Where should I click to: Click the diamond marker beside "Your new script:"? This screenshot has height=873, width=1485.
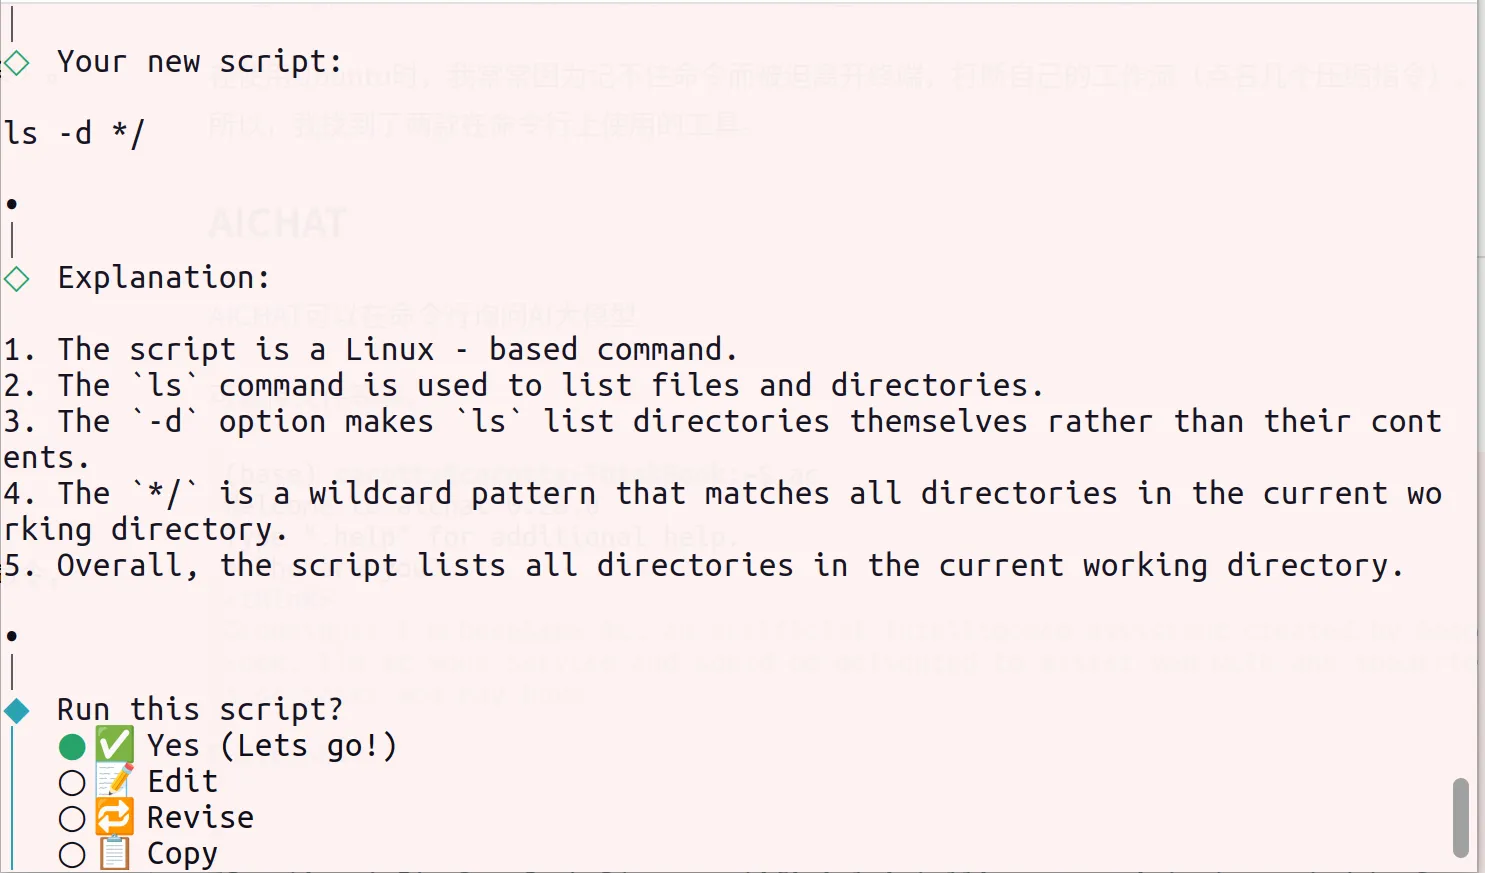tap(16, 63)
